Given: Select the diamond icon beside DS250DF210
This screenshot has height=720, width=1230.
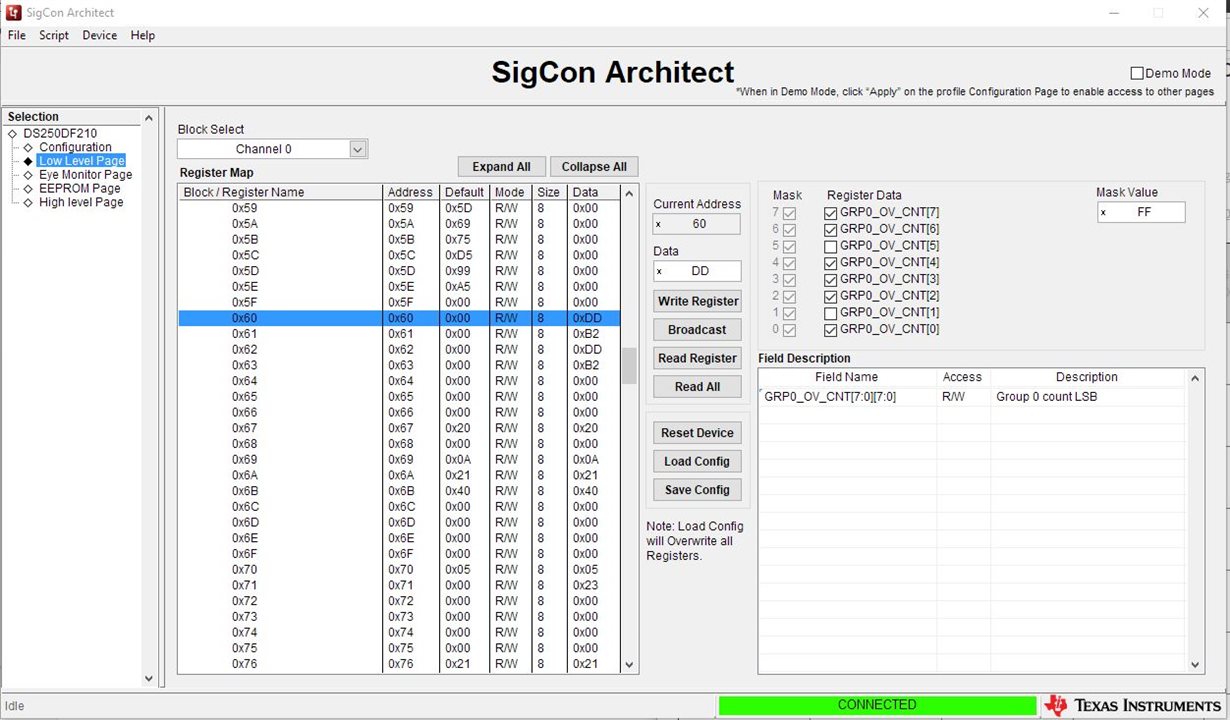Looking at the screenshot, I should tap(13, 133).
